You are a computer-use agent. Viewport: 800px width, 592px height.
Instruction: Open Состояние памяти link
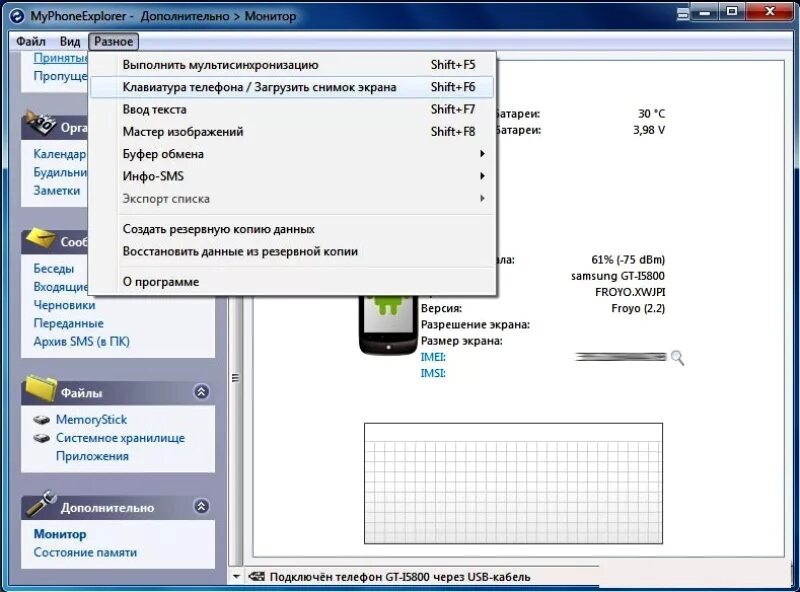click(x=85, y=553)
